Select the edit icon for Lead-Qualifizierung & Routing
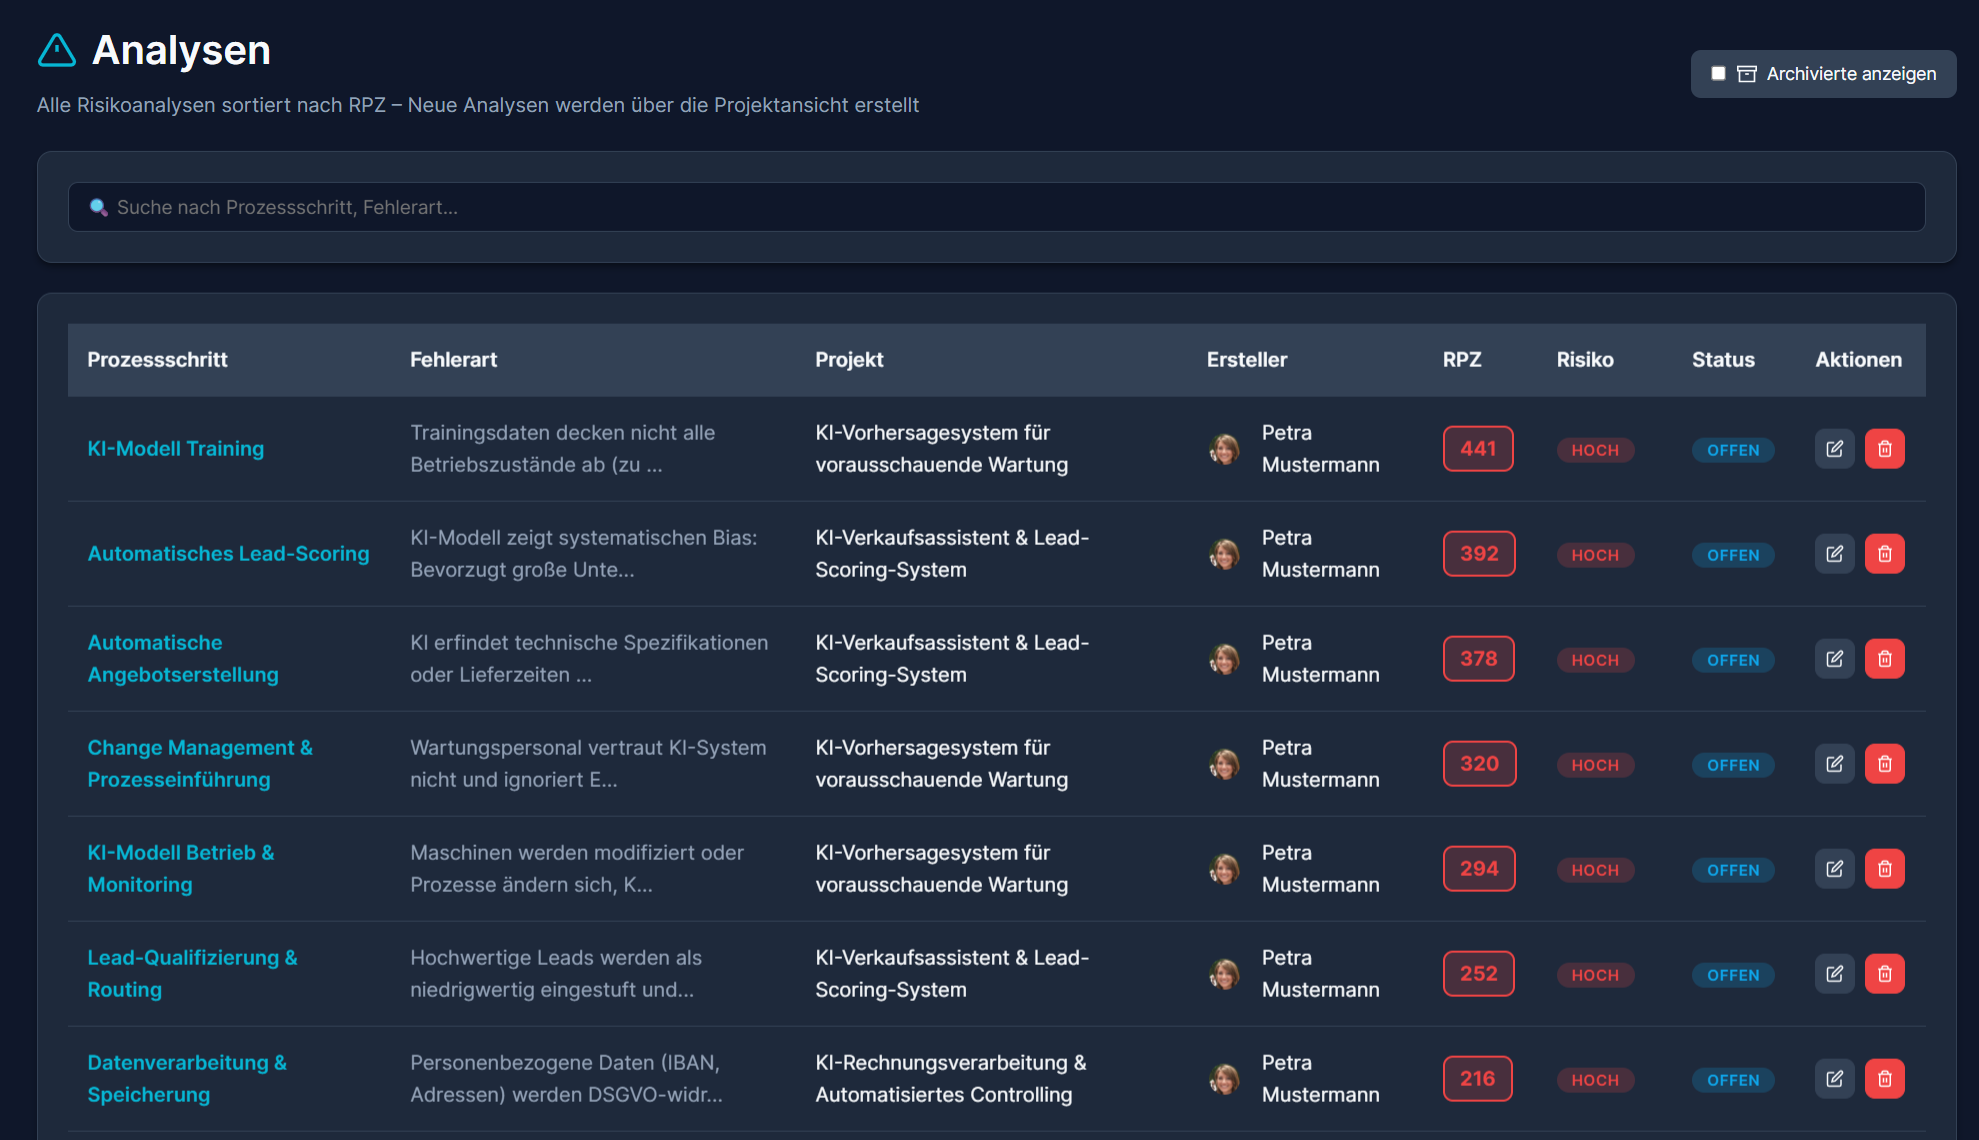 click(x=1834, y=973)
